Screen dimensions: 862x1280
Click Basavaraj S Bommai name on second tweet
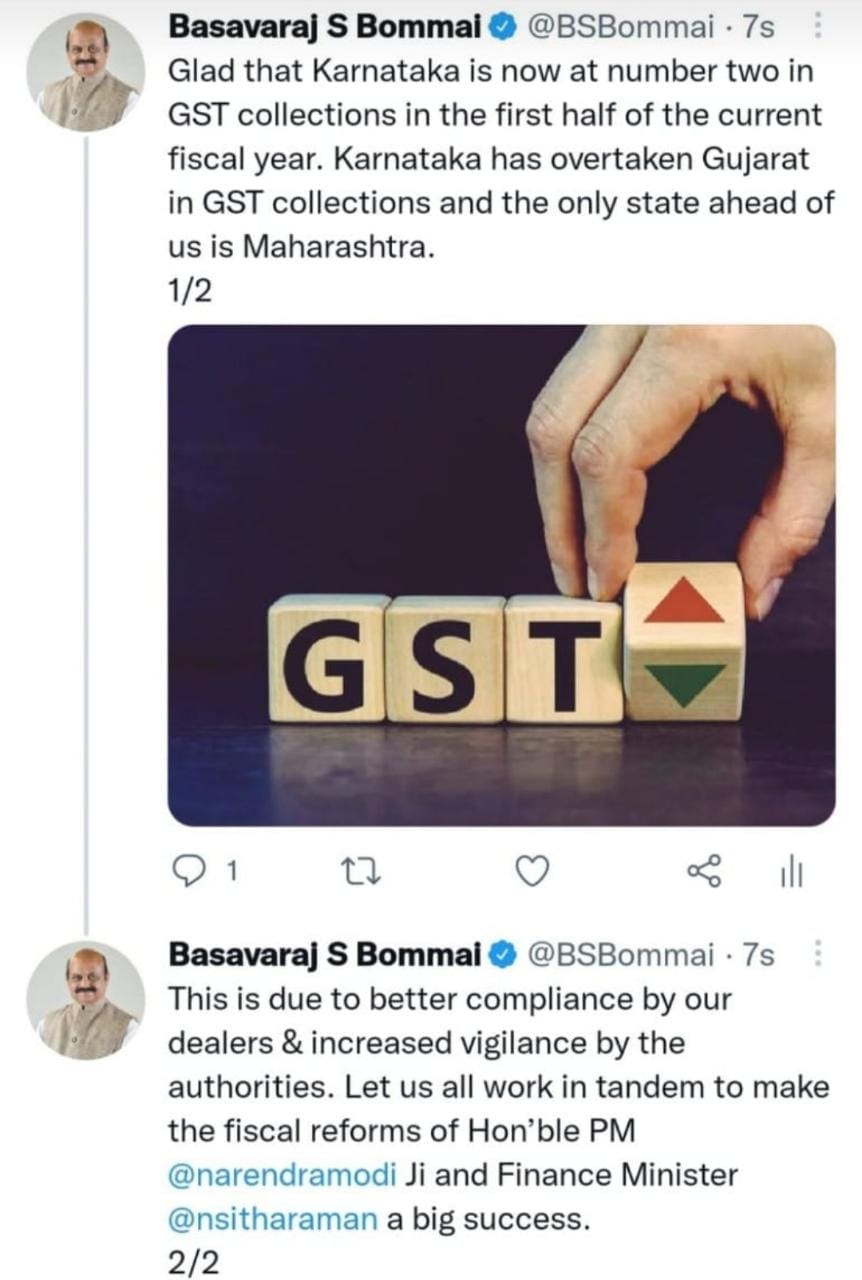(x=325, y=956)
